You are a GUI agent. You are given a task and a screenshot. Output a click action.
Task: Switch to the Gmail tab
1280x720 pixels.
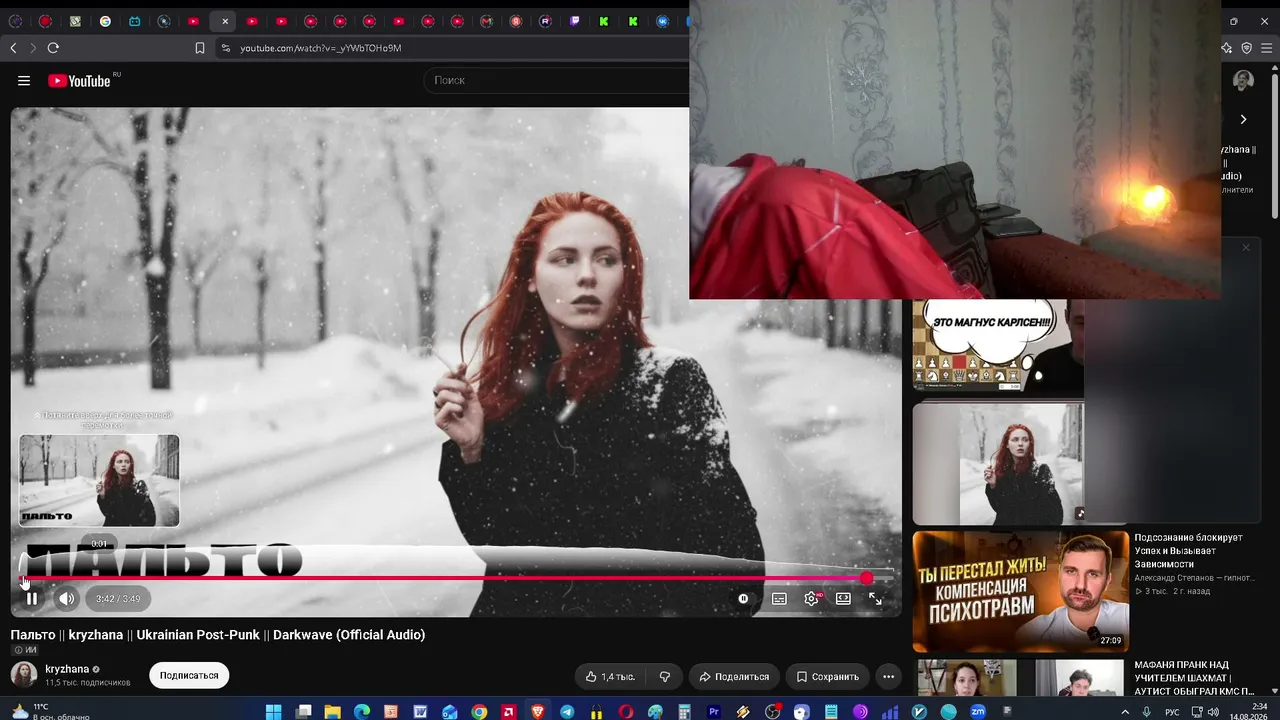pyautogui.click(x=487, y=21)
